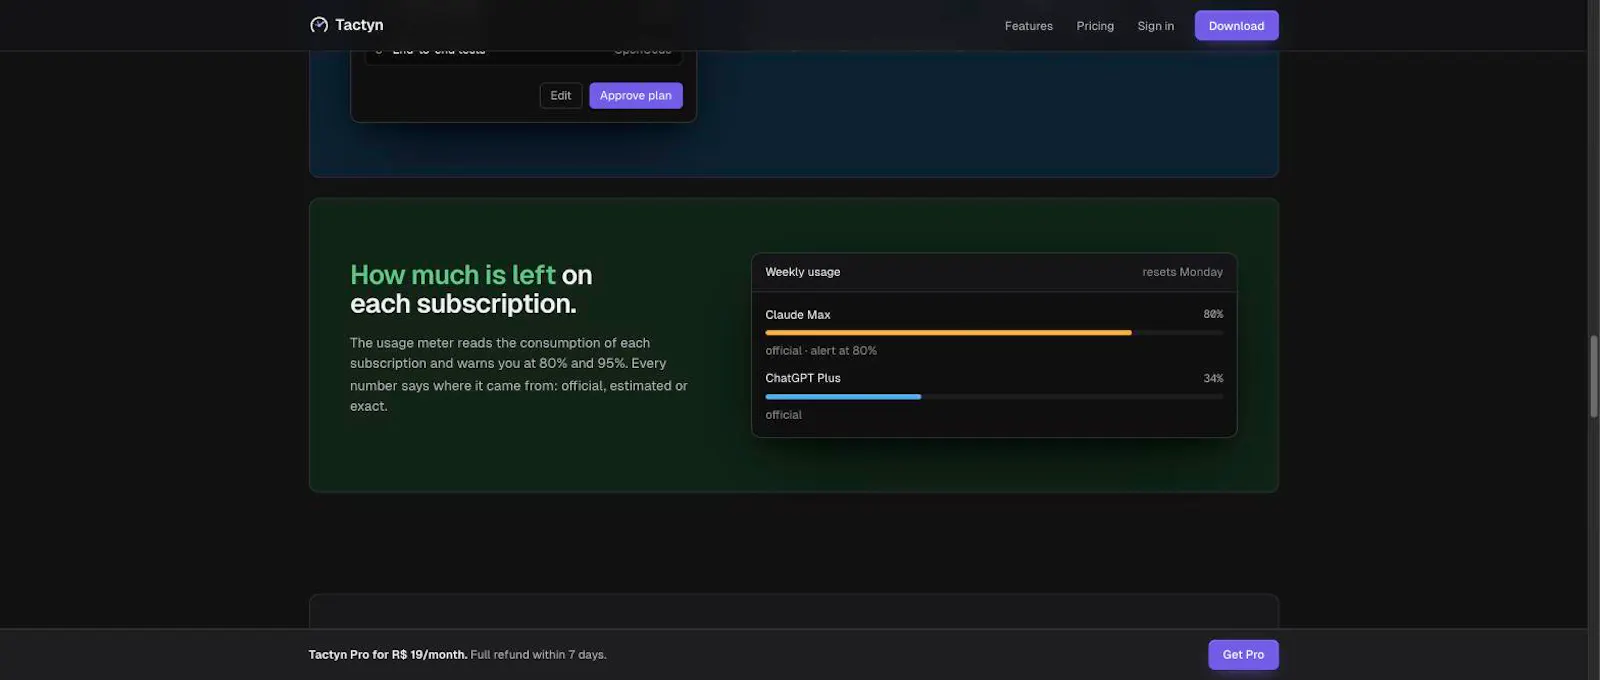Select the '80%' usage value

(x=1213, y=314)
